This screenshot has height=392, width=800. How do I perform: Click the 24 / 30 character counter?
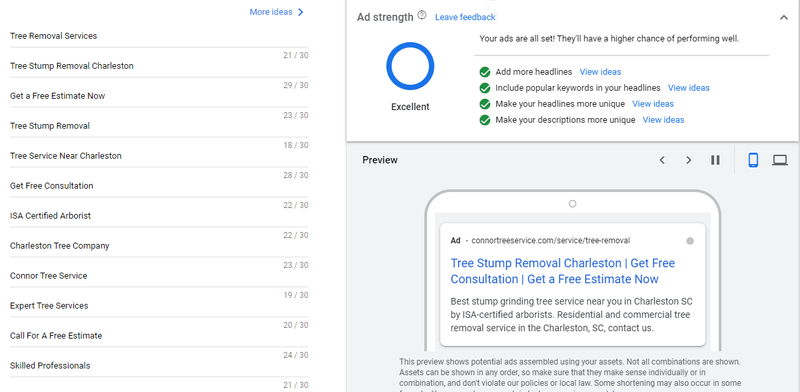[x=296, y=355]
